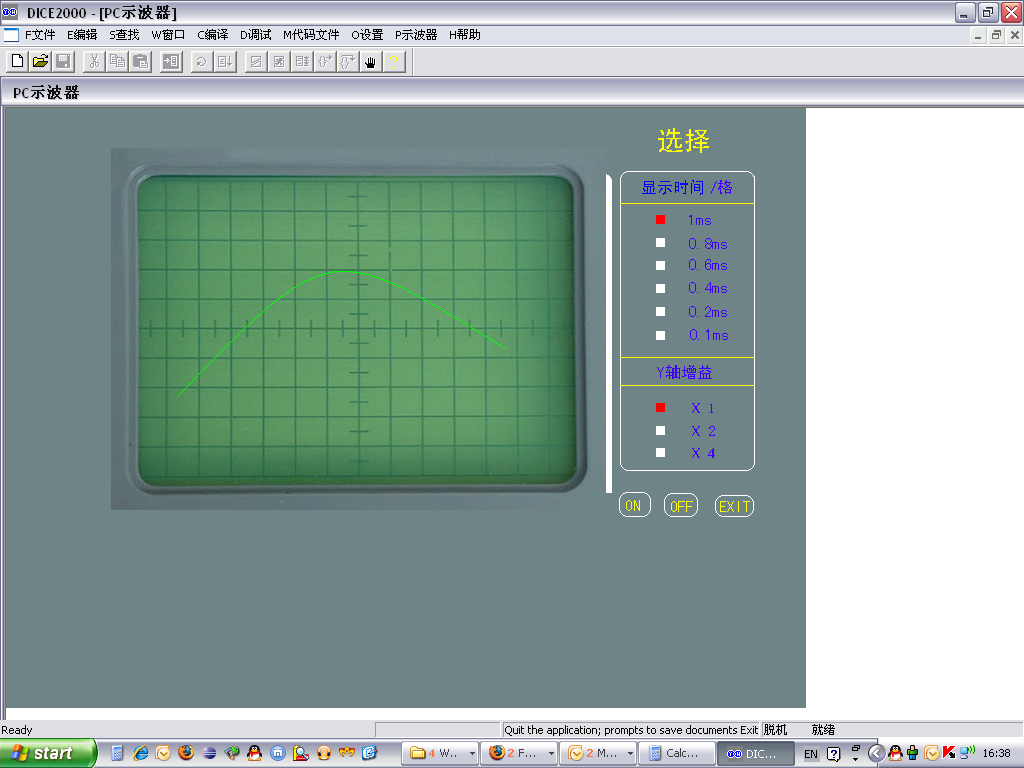Select 0.1ms display time option
This screenshot has width=1024, height=768.
[x=660, y=336]
